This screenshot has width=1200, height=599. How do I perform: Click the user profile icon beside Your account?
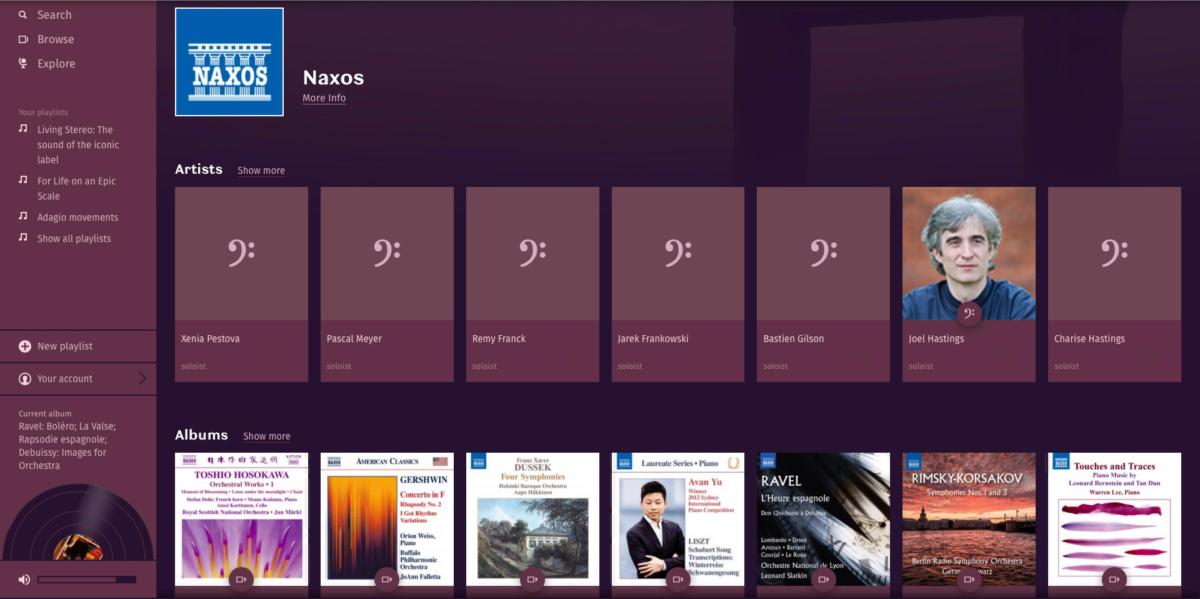[x=25, y=379]
